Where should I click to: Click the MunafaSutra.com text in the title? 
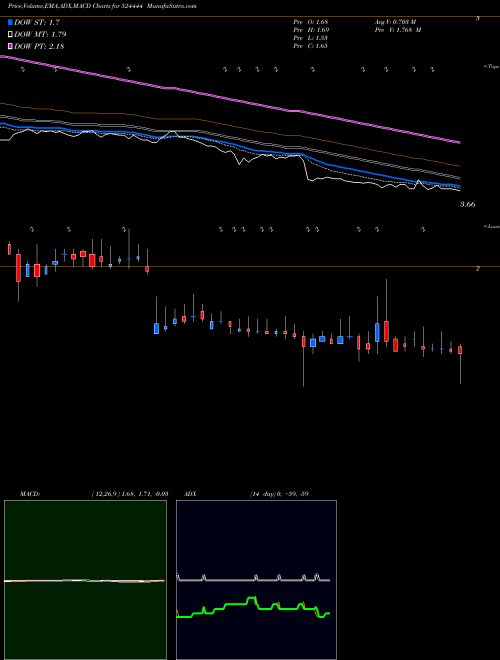(x=173, y=7)
